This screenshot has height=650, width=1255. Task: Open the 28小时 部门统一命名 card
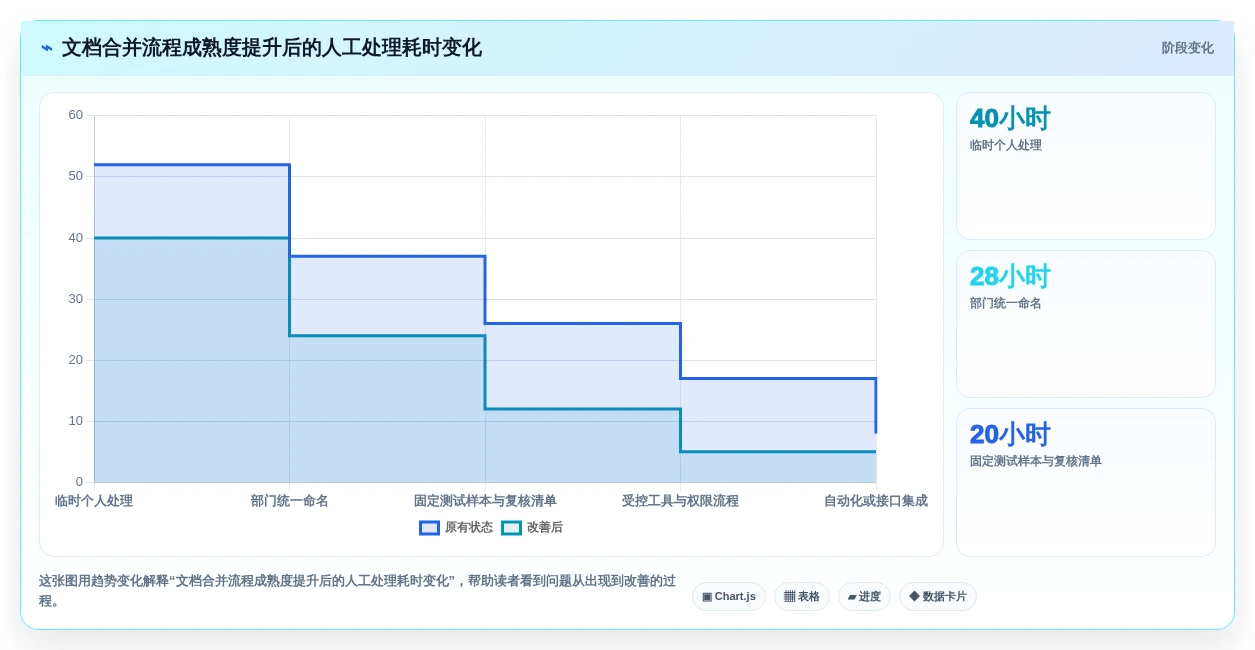click(x=1086, y=324)
